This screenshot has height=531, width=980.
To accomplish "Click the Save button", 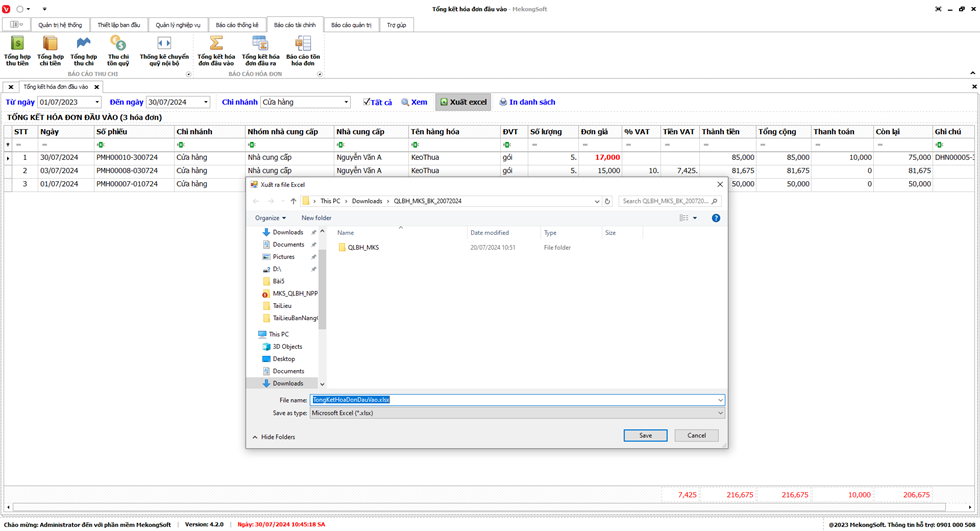I will click(x=645, y=435).
